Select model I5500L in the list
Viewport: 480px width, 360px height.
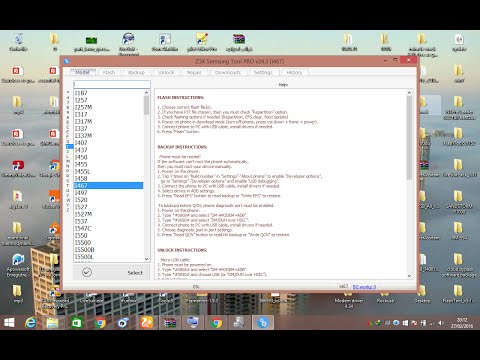click(108, 257)
